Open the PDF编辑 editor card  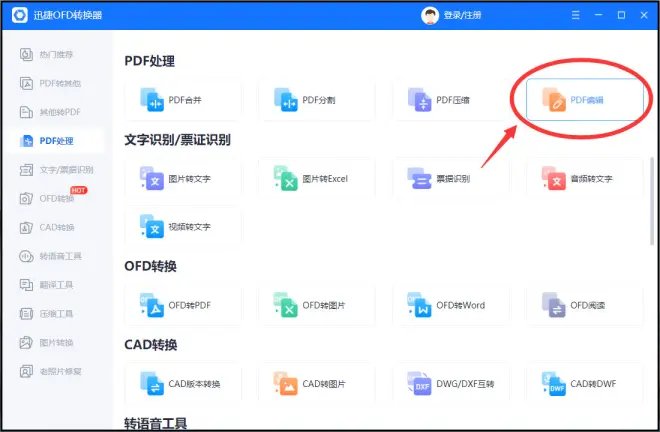[585, 100]
